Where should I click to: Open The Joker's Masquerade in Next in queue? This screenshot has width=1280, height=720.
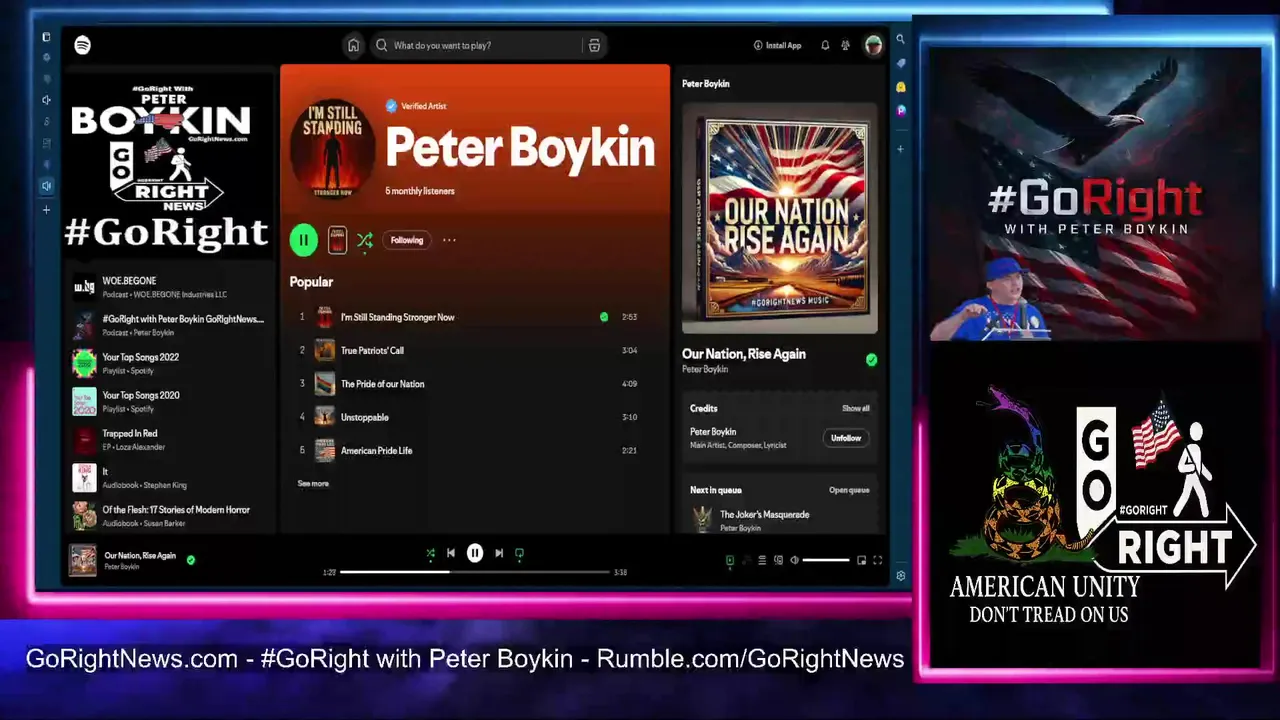[764, 514]
